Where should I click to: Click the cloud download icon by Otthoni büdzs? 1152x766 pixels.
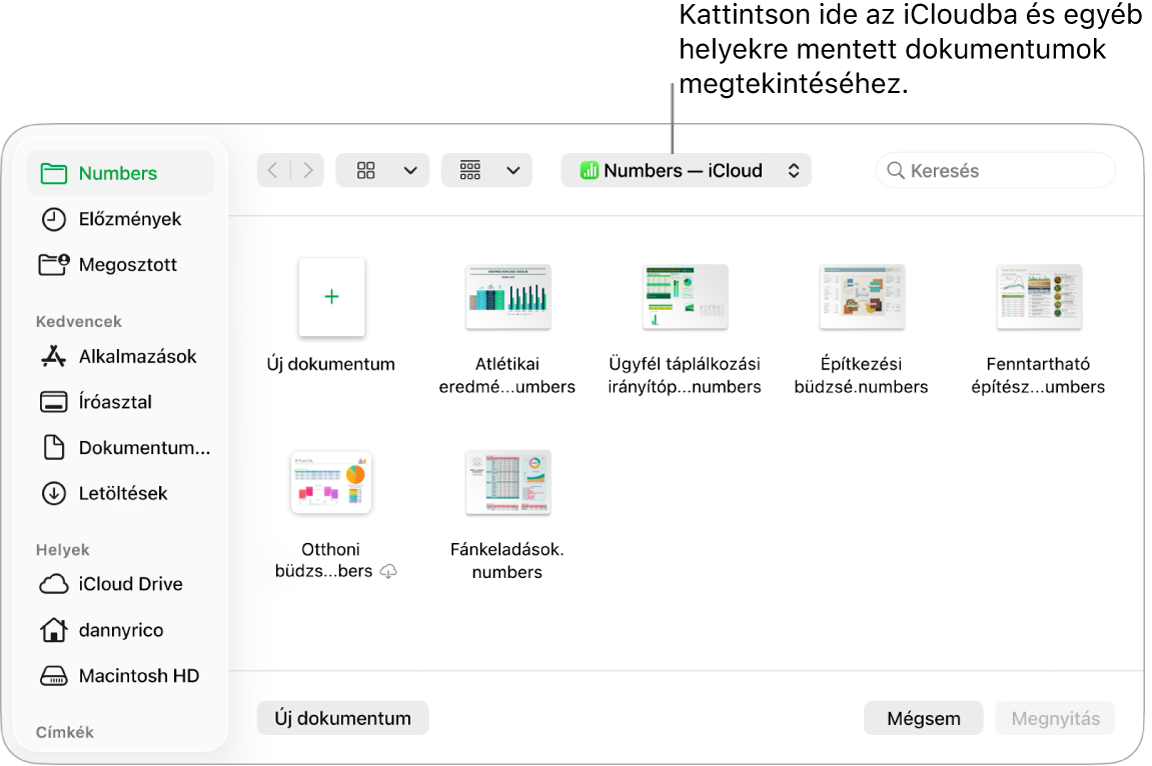(389, 571)
